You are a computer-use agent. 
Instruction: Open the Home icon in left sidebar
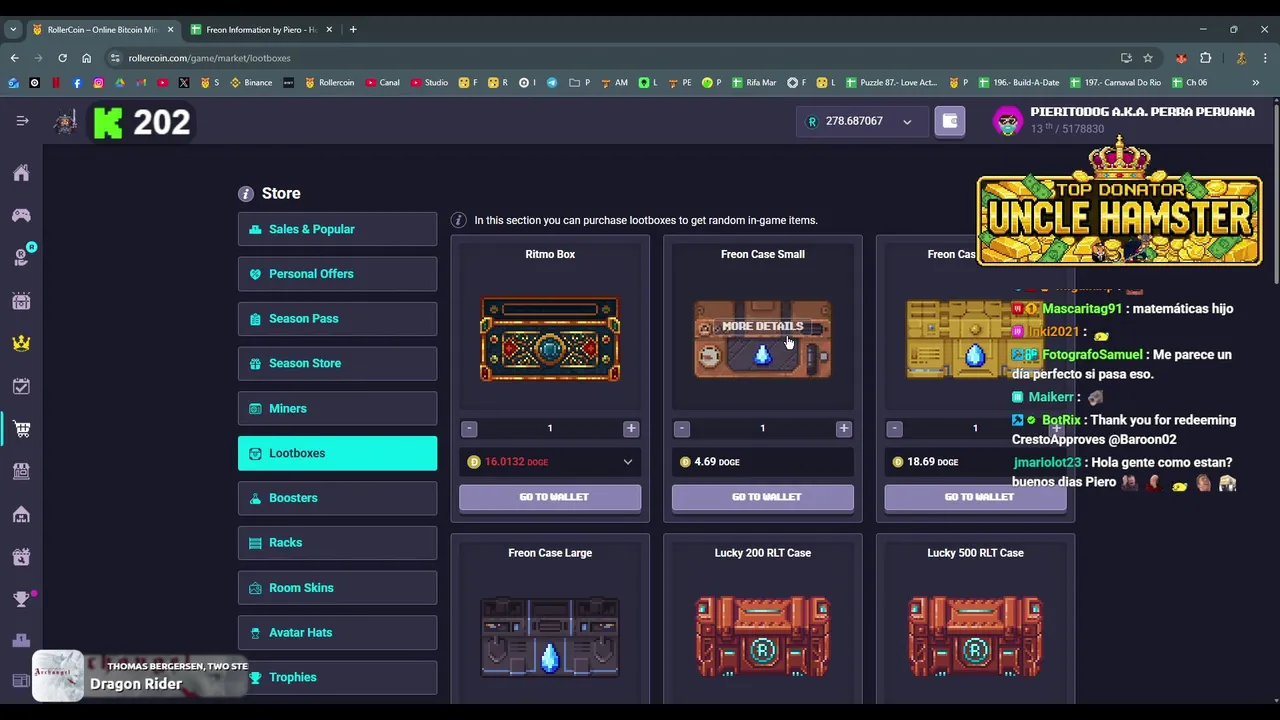21,173
